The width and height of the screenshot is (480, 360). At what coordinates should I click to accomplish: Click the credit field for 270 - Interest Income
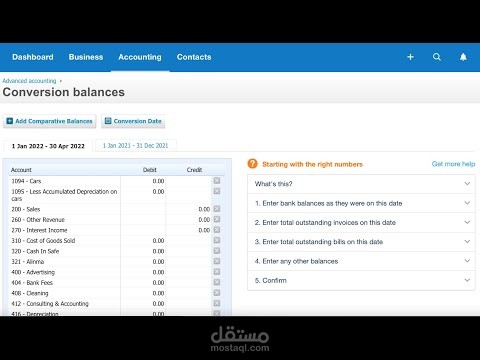pyautogui.click(x=189, y=230)
